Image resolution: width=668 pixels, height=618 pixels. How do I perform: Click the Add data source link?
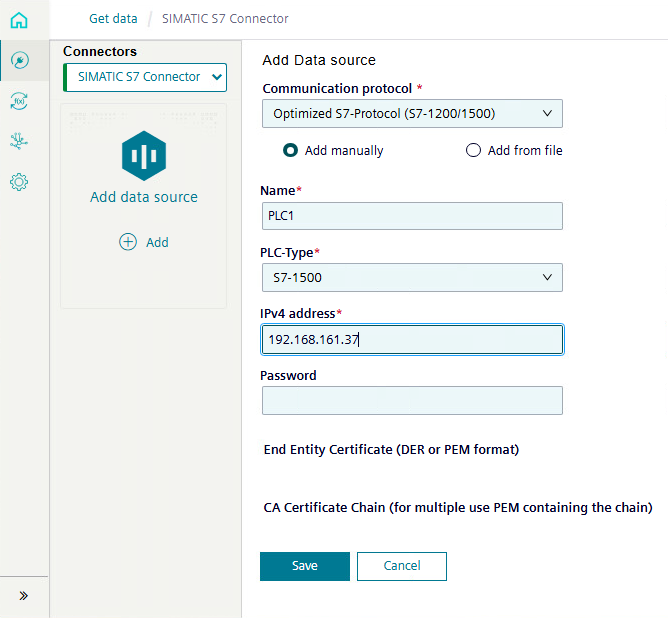click(144, 197)
